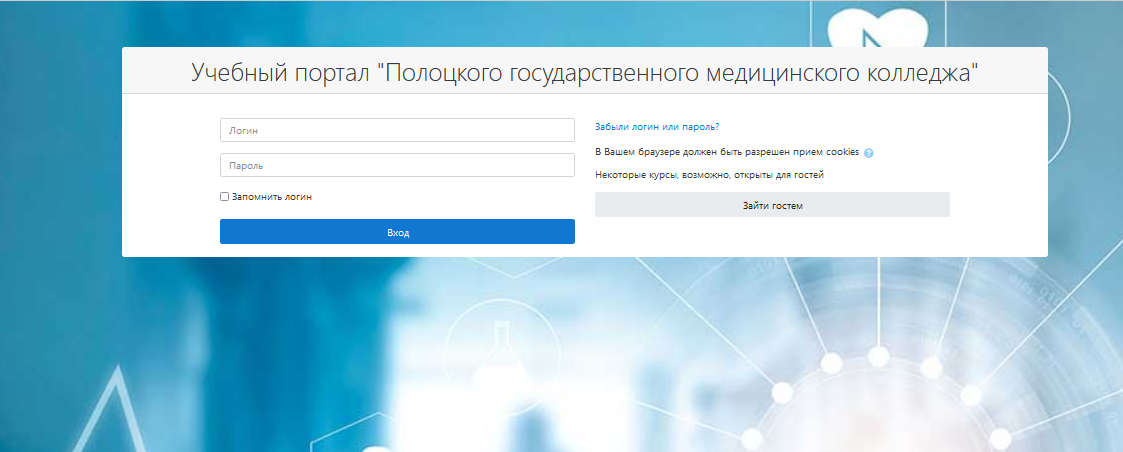Click the blue Вход button

pos(397,232)
